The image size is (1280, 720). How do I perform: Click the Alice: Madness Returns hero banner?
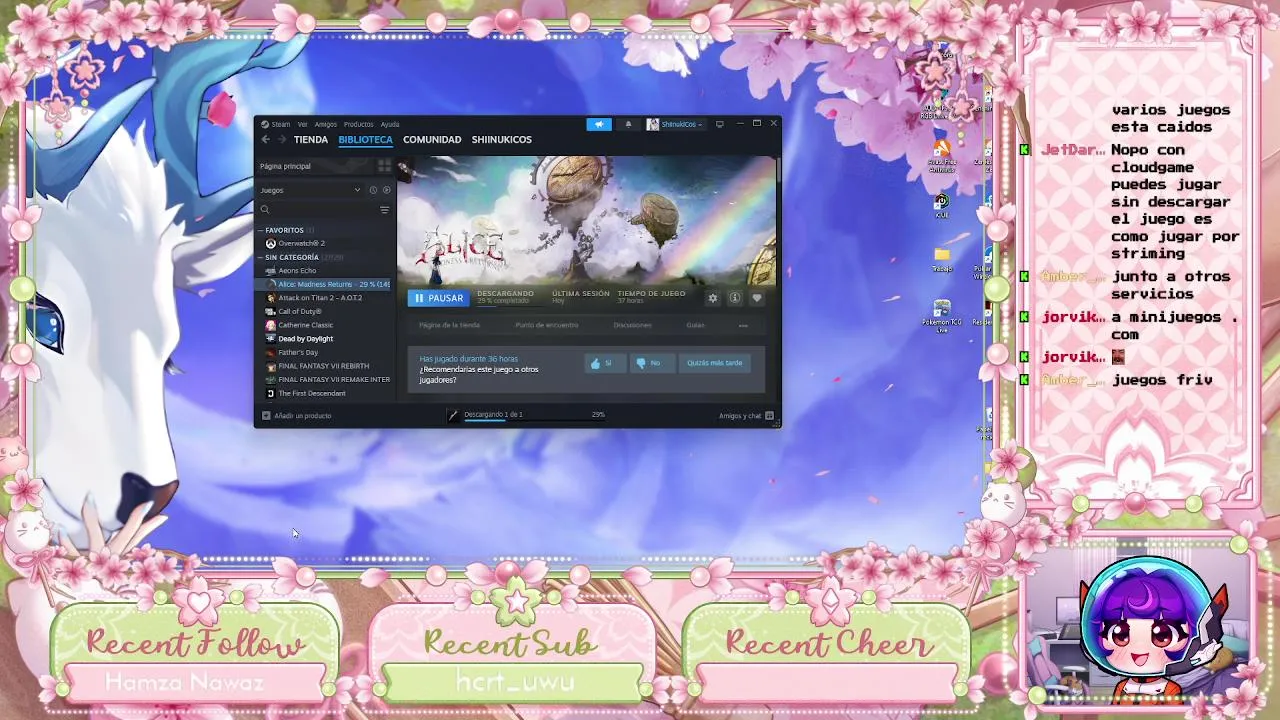[586, 220]
